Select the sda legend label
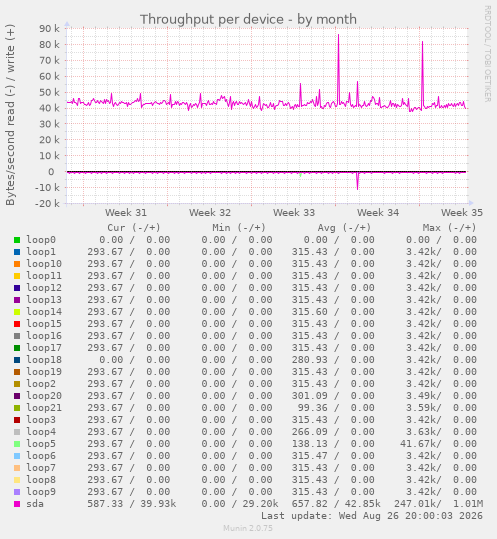 click(x=35, y=504)
